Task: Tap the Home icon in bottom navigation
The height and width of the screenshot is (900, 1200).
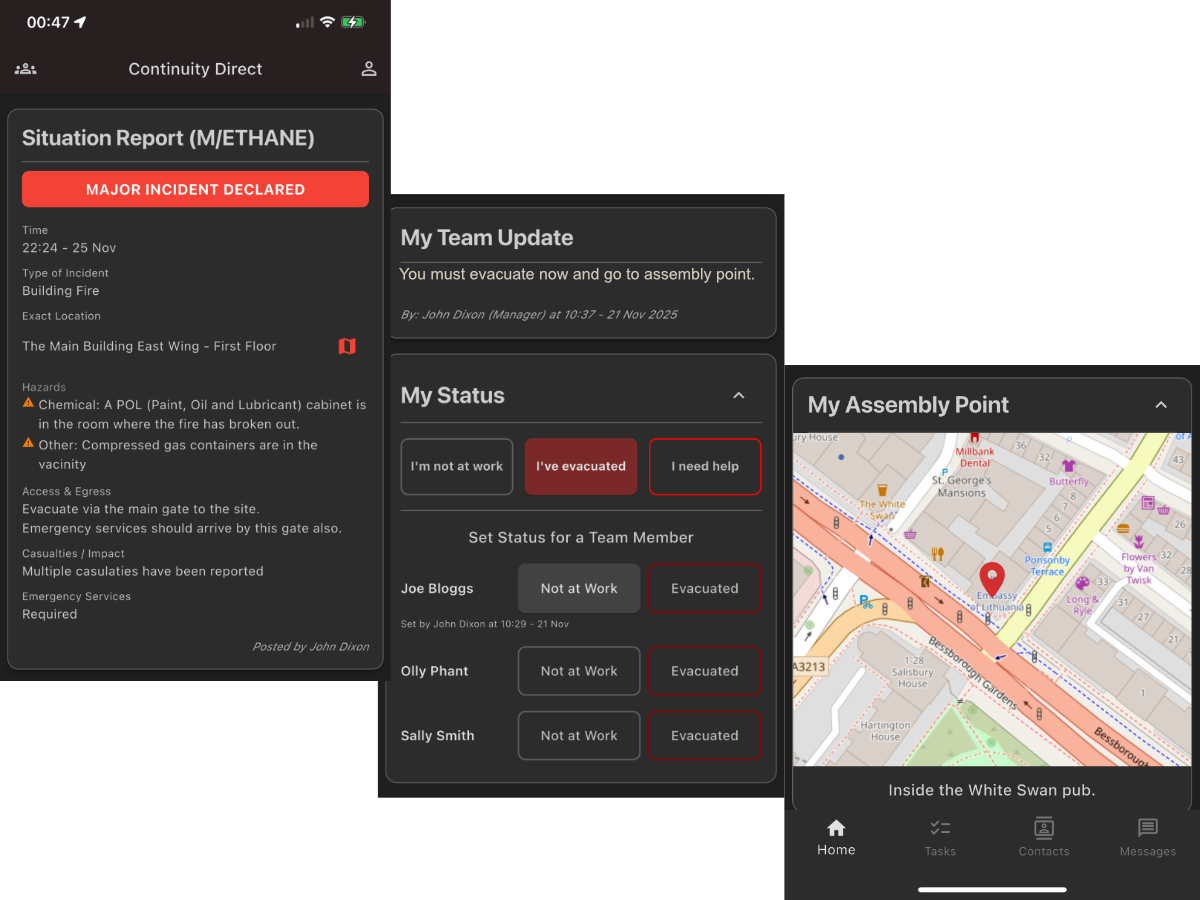Action: tap(836, 830)
